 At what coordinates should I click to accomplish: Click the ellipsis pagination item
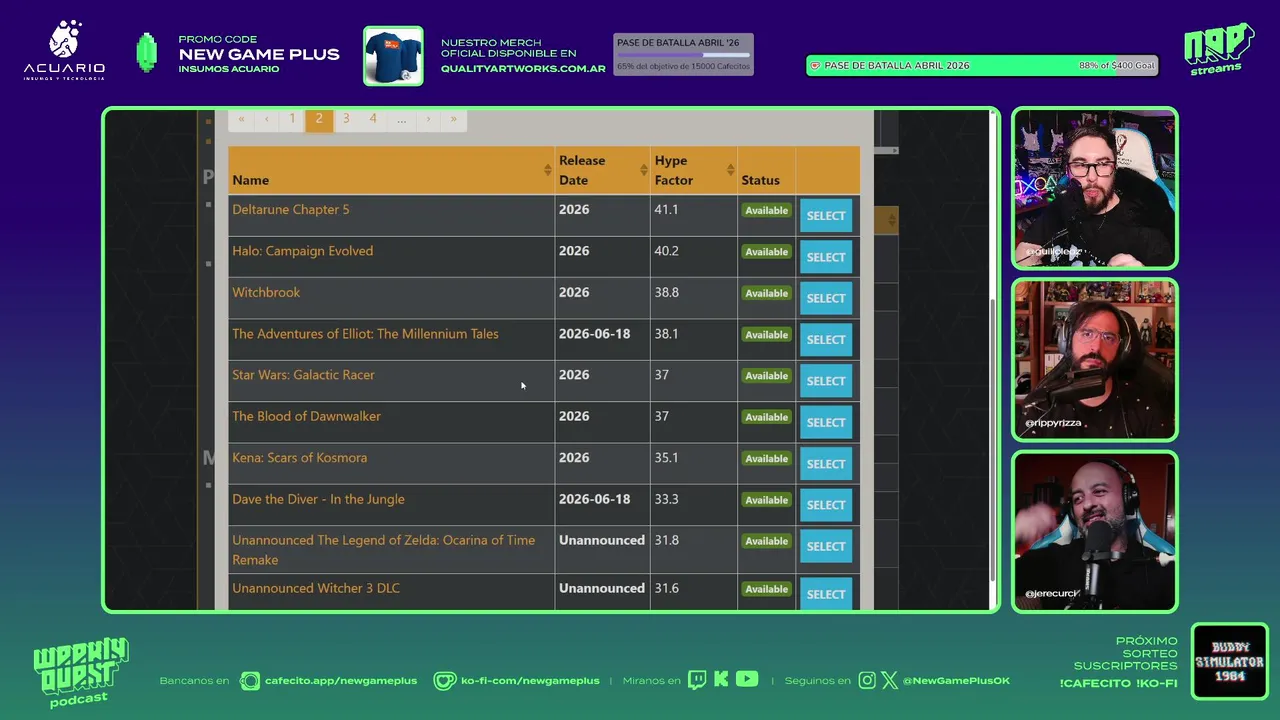point(401,119)
